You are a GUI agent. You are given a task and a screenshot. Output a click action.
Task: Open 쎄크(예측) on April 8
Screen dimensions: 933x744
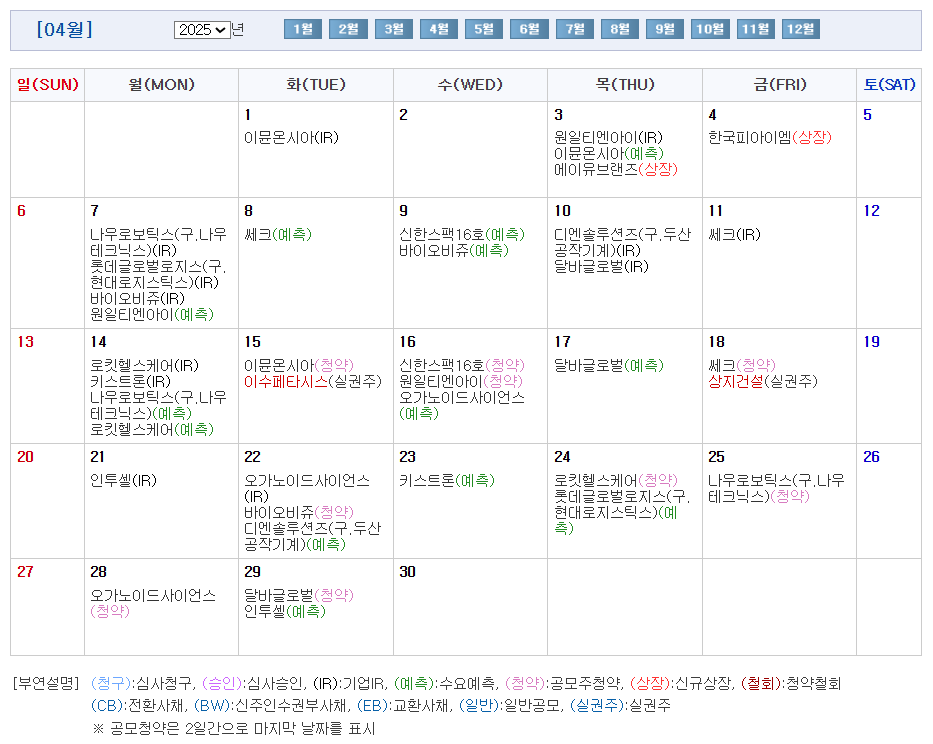pyautogui.click(x=278, y=235)
